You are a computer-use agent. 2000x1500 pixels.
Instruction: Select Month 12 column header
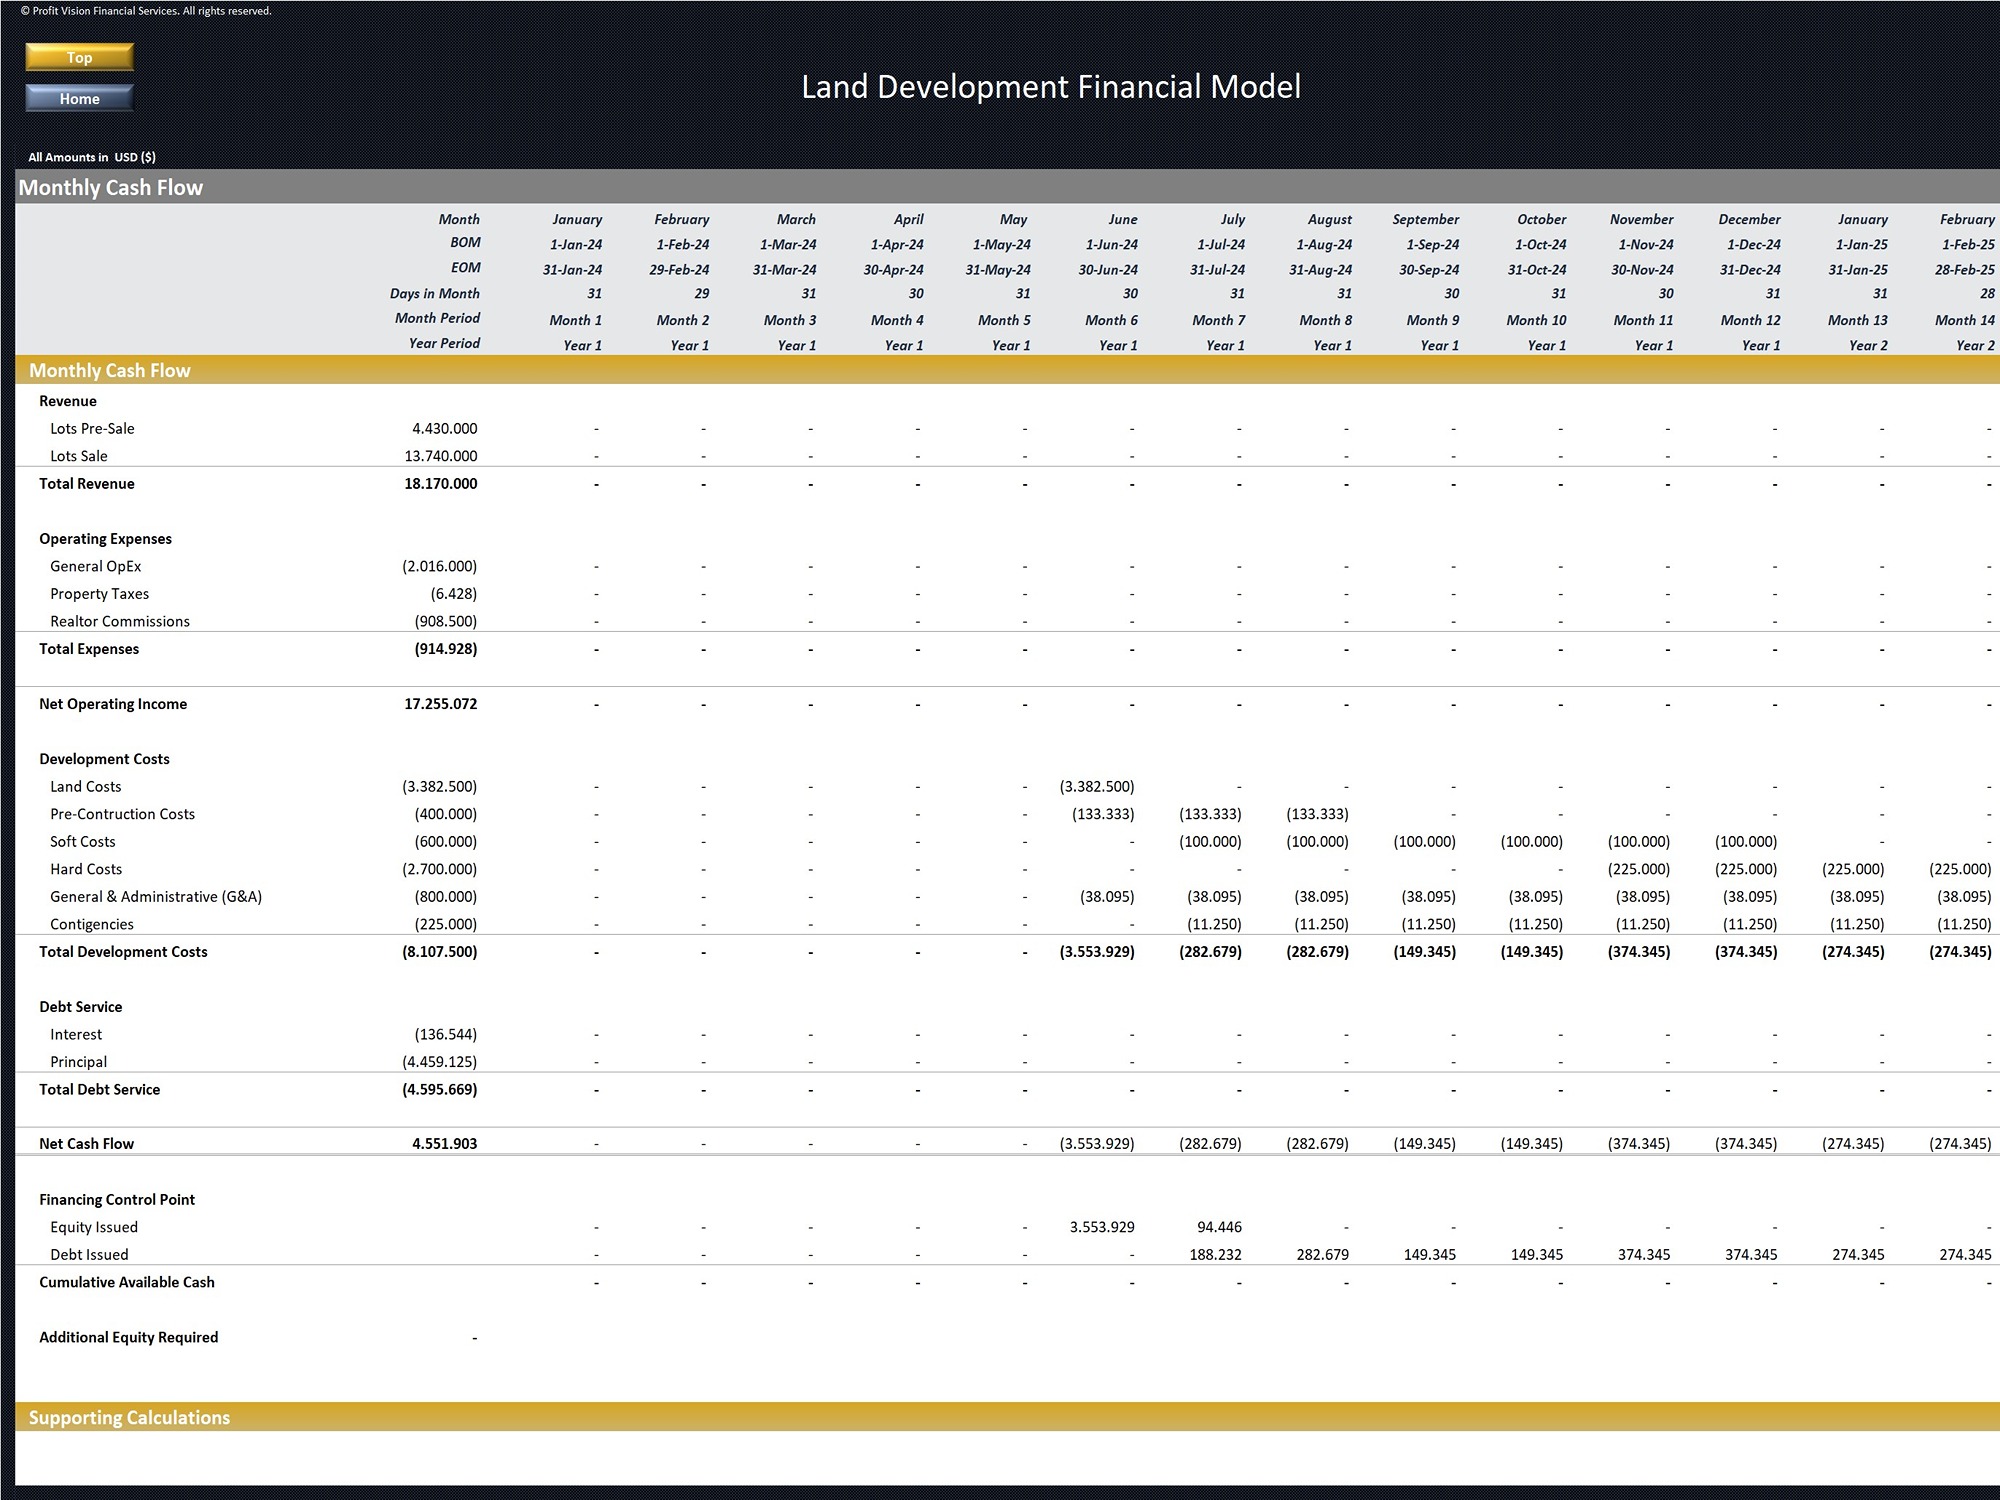[x=1750, y=320]
